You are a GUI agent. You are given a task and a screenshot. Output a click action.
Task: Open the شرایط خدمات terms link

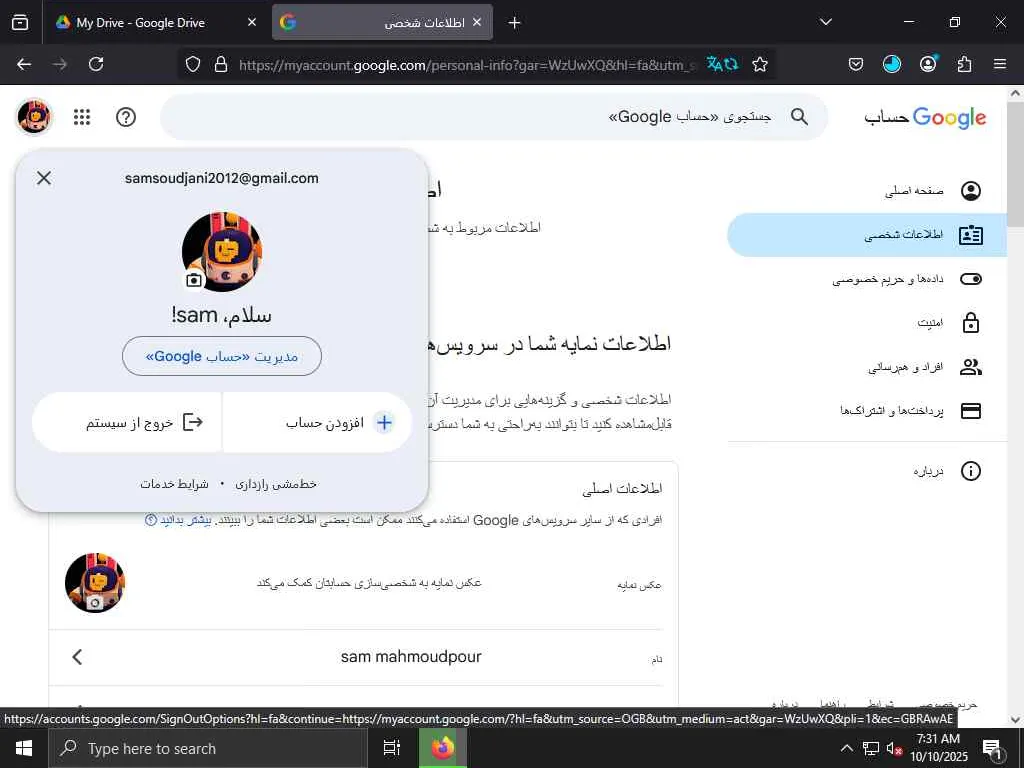(x=174, y=484)
